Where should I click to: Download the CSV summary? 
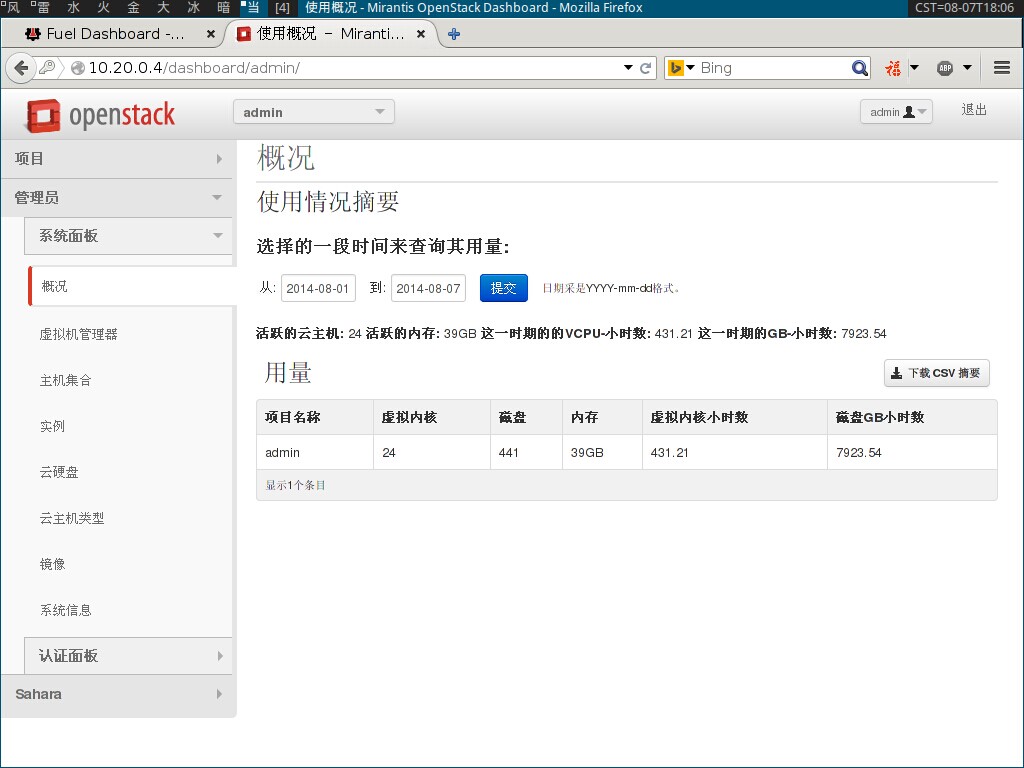[937, 373]
